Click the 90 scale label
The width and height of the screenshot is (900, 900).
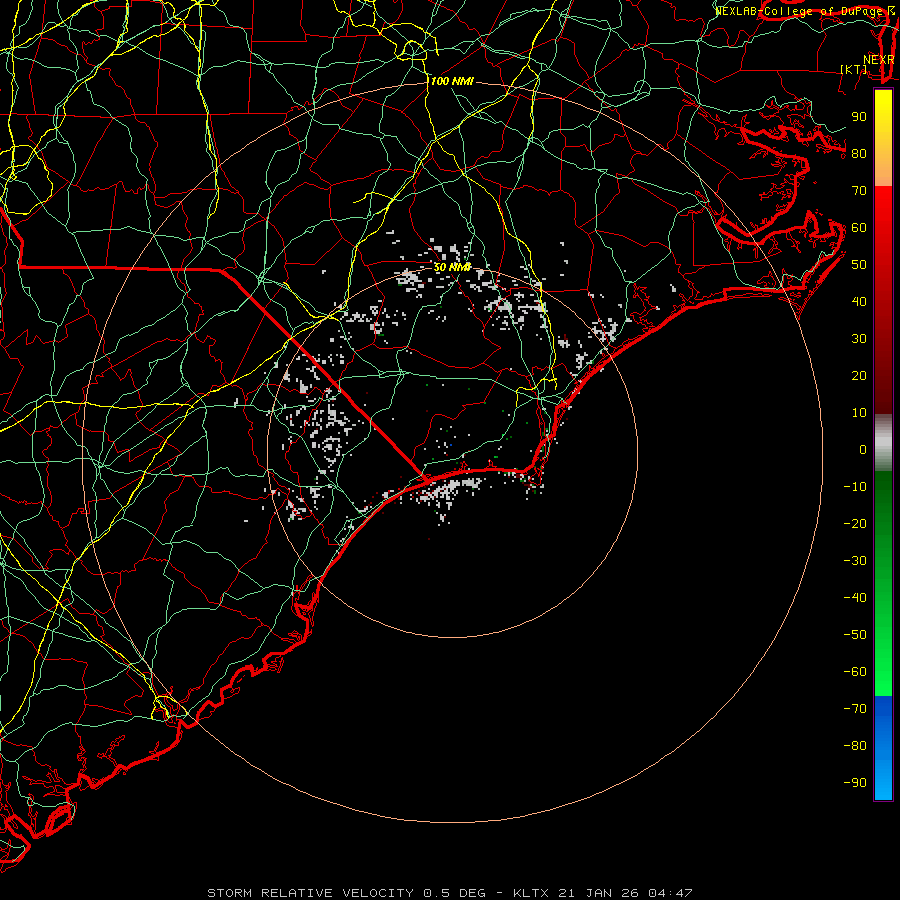click(859, 117)
